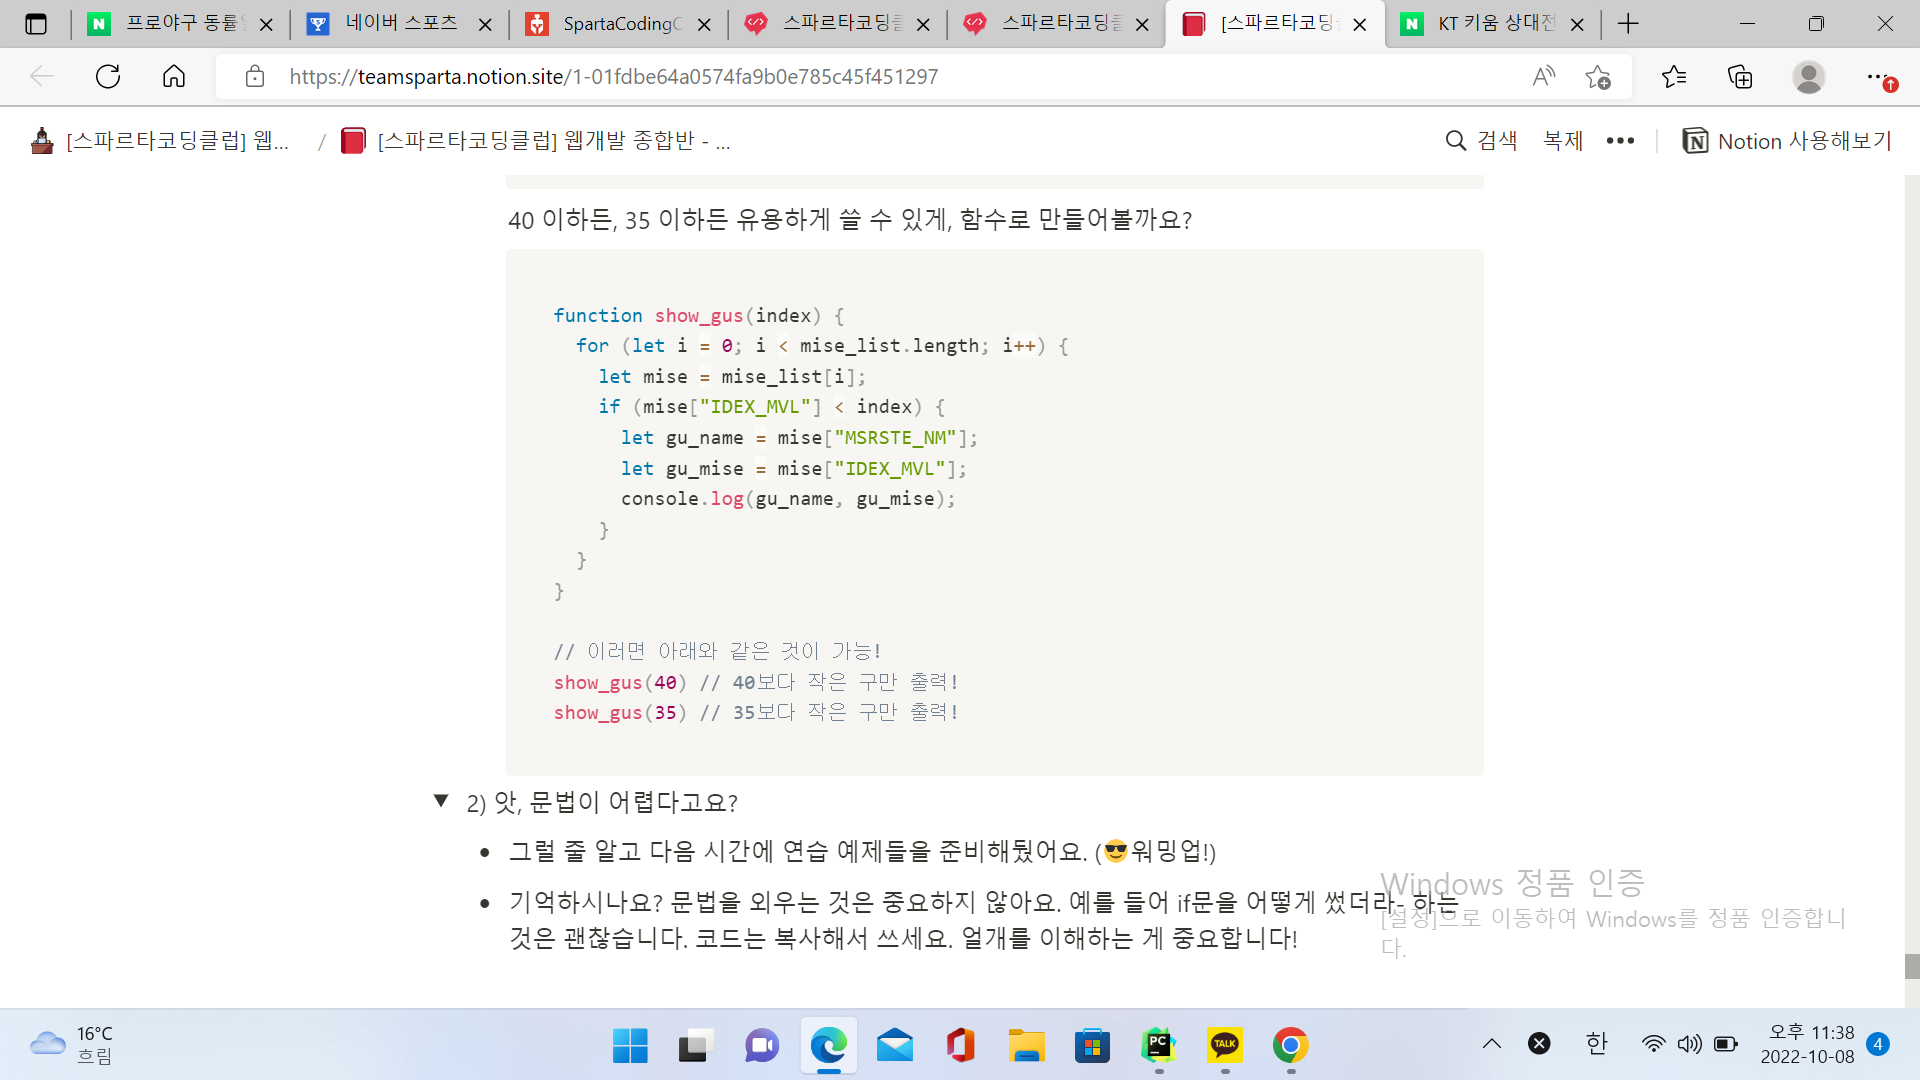Open Windows Start menu
The width and height of the screenshot is (1920, 1080).
[x=630, y=1045]
